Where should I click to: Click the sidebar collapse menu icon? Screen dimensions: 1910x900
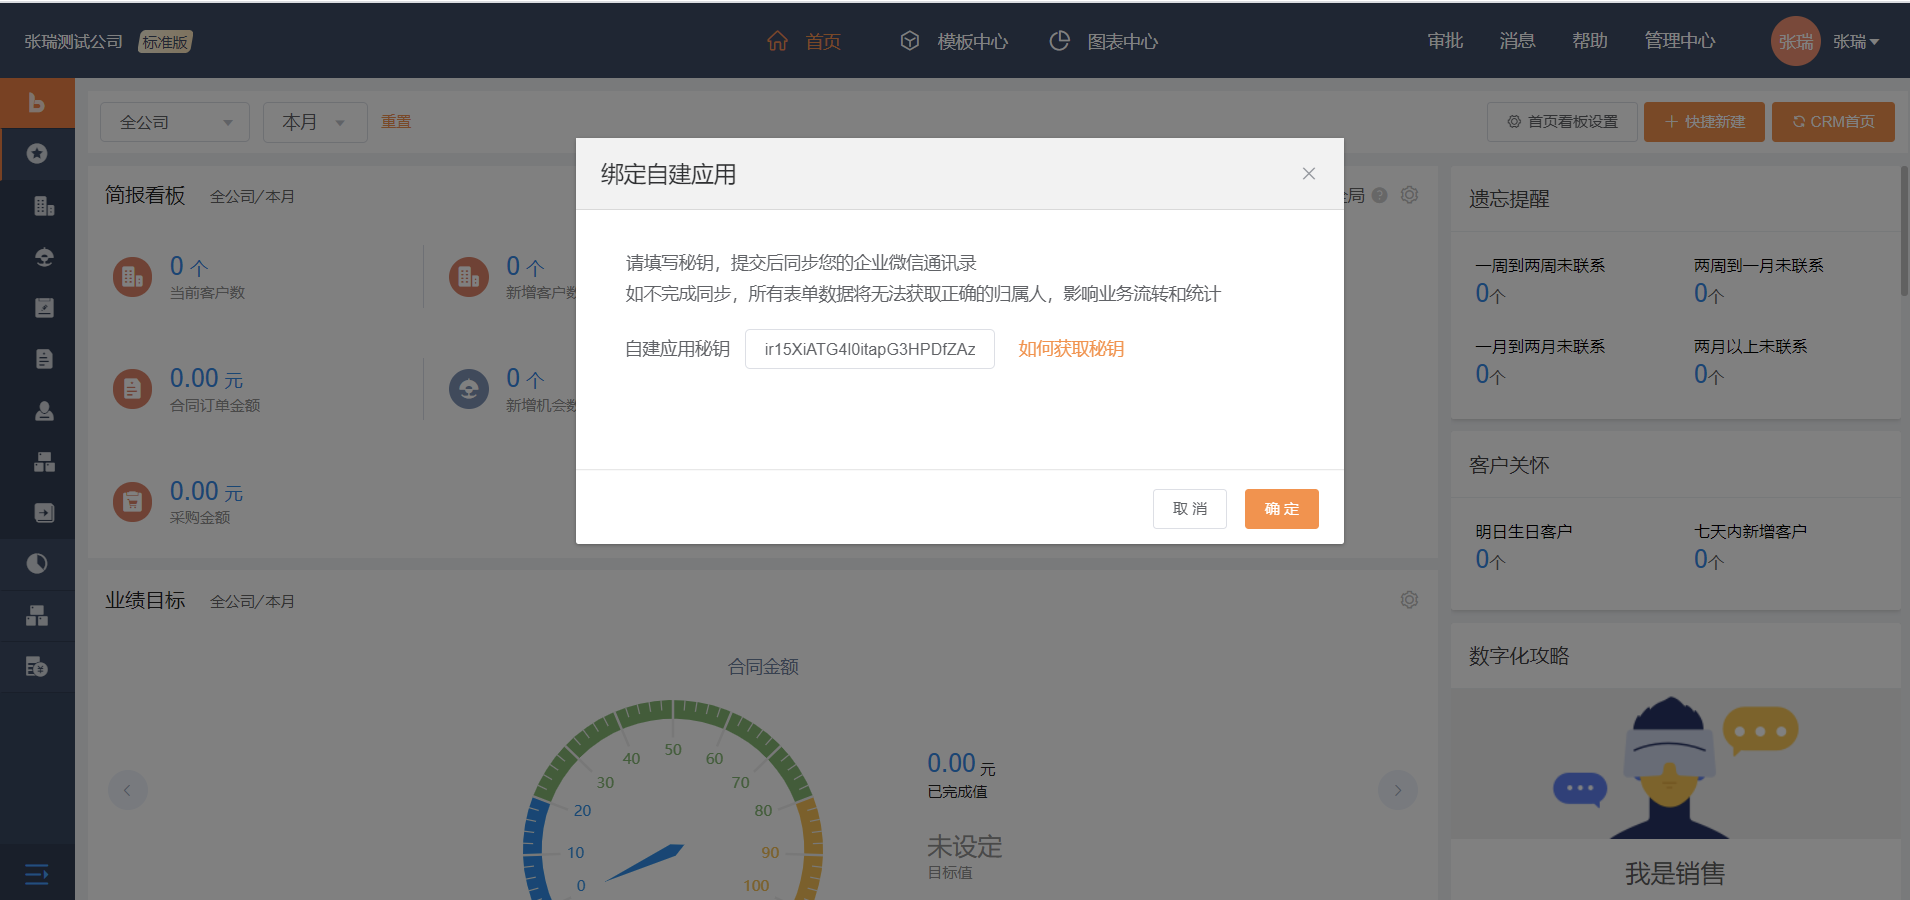coord(37,875)
